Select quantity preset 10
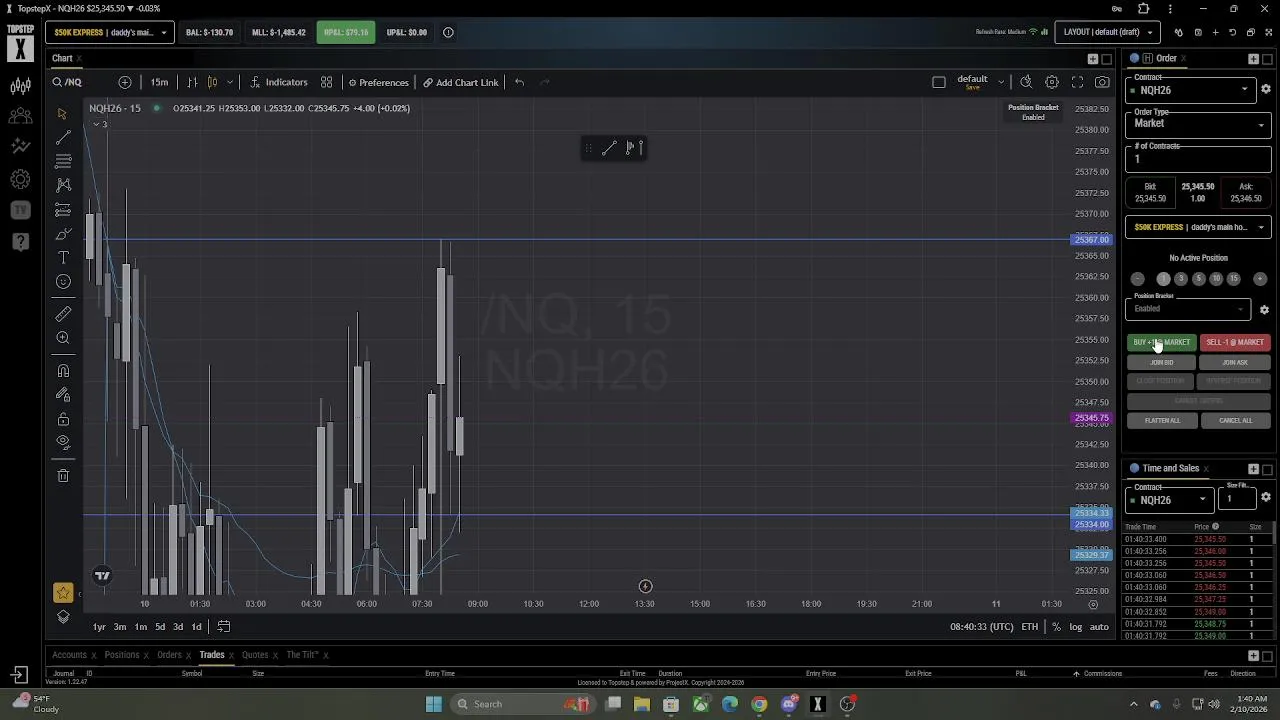Image resolution: width=1280 pixels, height=720 pixels. coord(1216,279)
